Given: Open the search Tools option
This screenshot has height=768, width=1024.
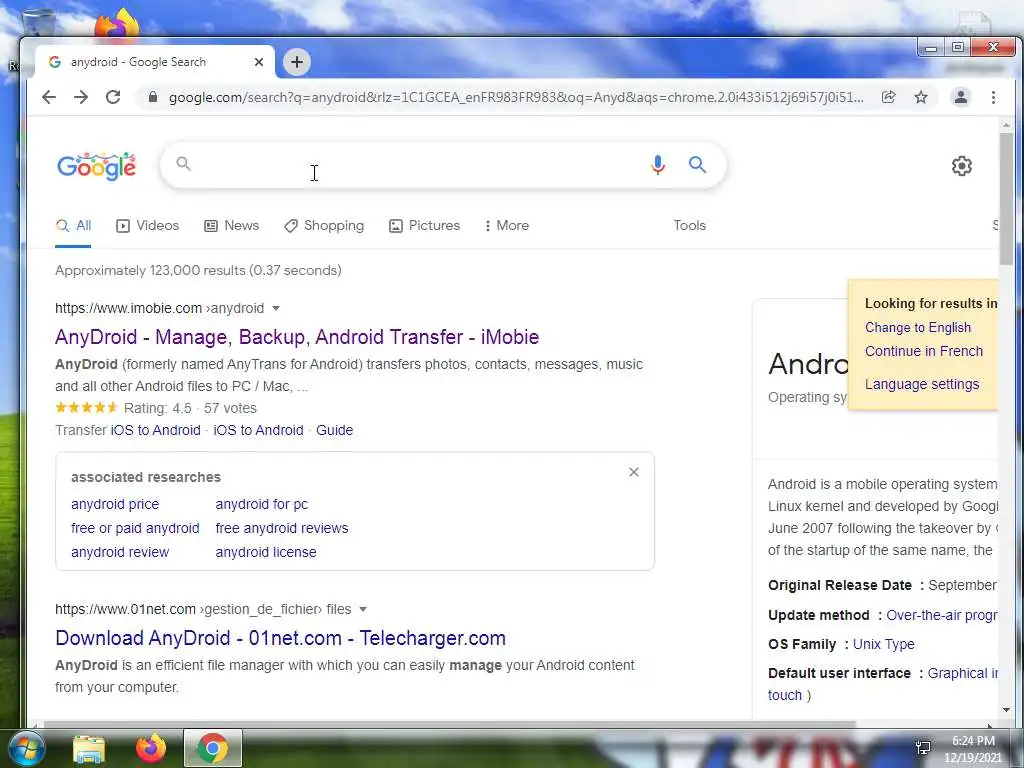Looking at the screenshot, I should (690, 225).
